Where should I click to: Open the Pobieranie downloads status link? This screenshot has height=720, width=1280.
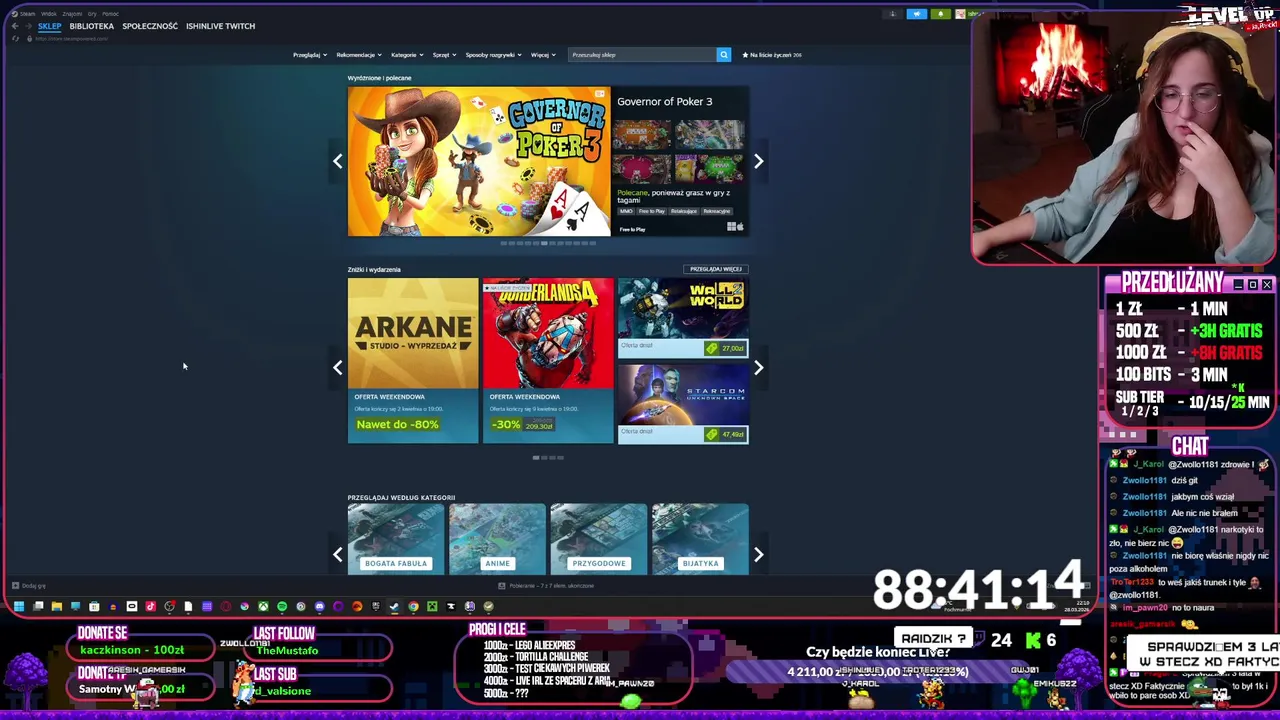click(545, 586)
